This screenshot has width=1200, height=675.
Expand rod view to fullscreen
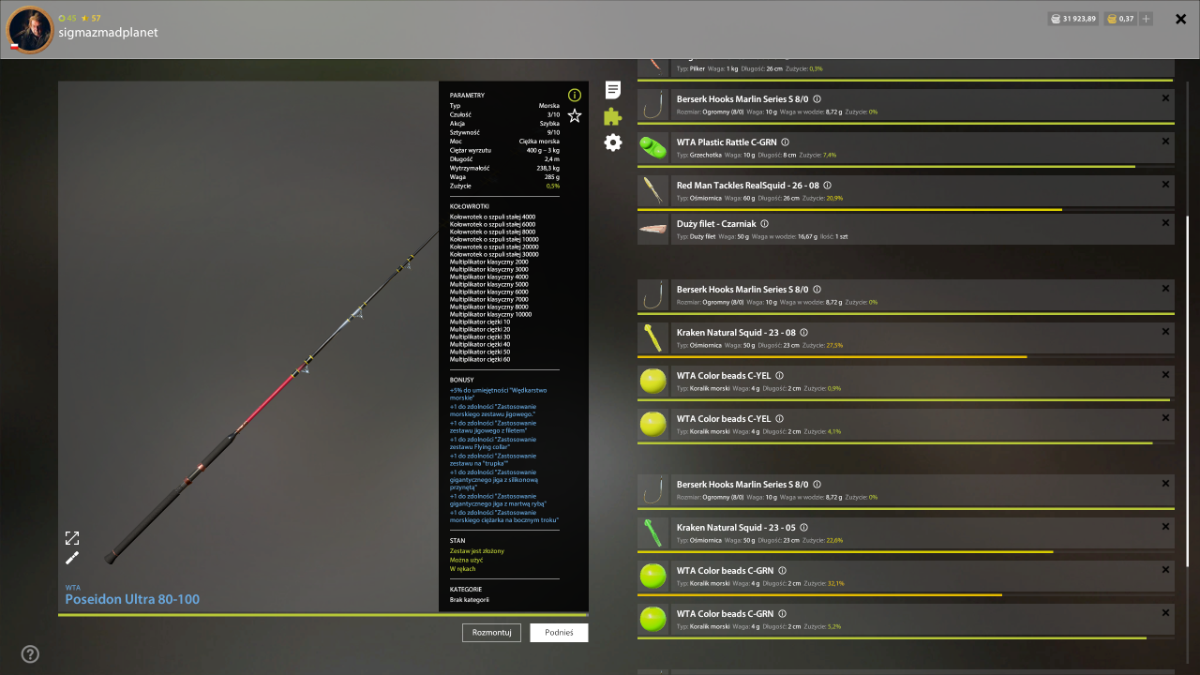click(72, 538)
